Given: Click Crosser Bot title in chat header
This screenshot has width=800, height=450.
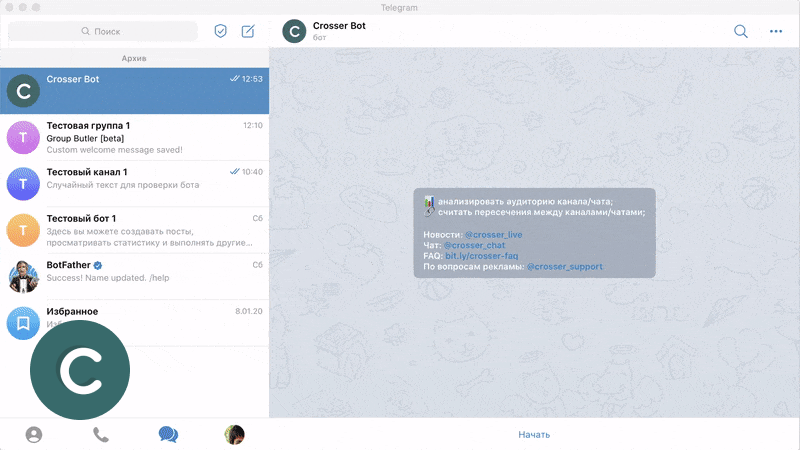Looking at the screenshot, I should point(339,26).
